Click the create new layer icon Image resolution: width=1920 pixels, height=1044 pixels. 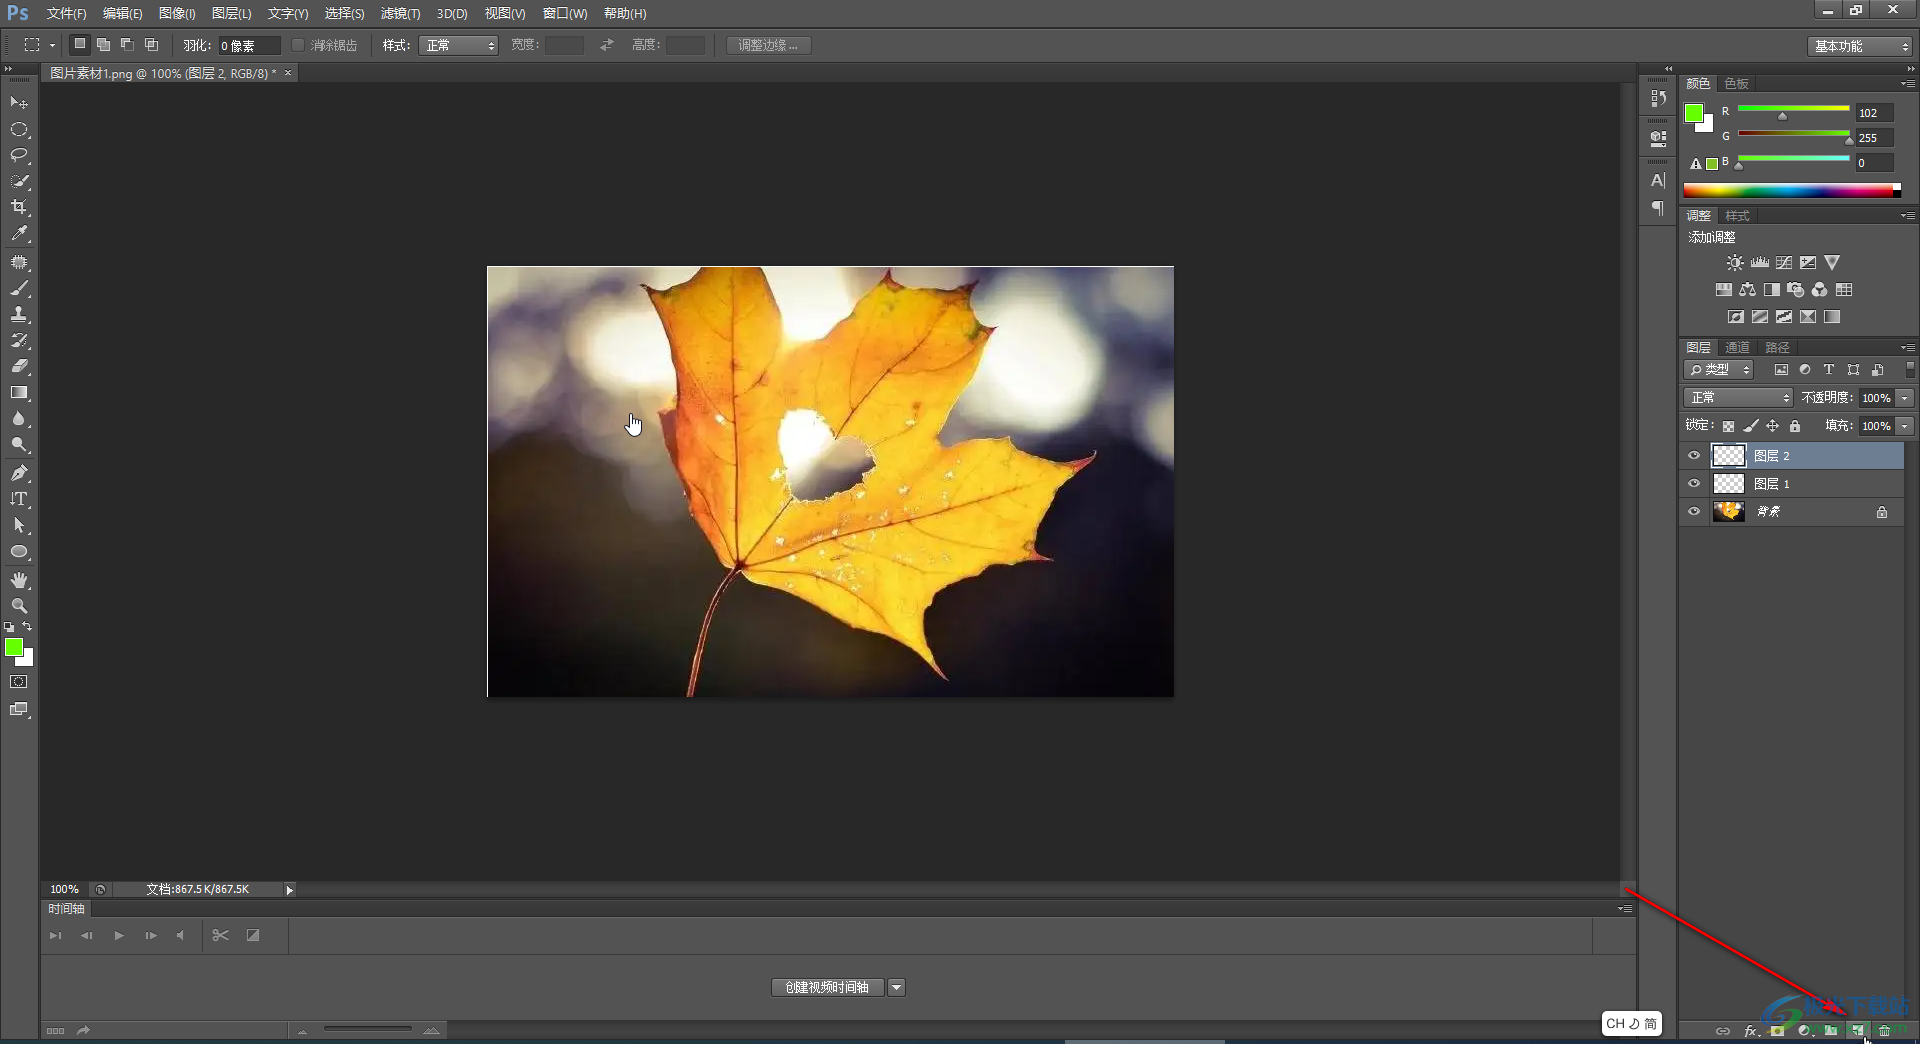pos(1857,1030)
